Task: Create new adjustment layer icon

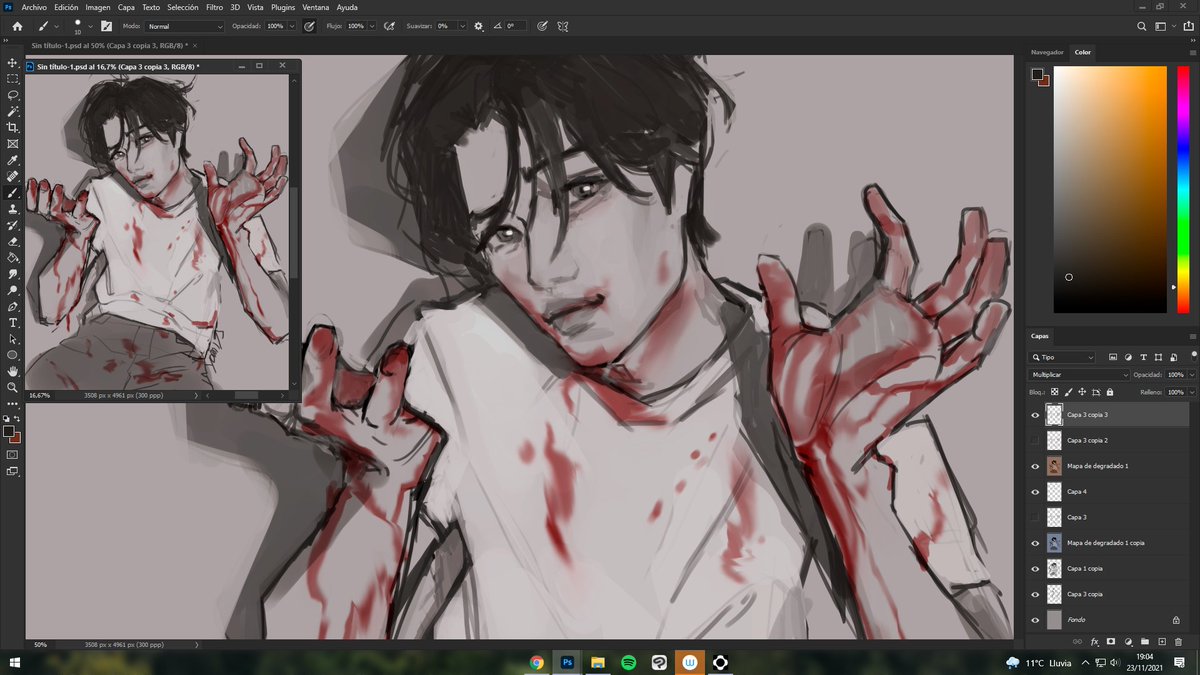Action: coord(1128,641)
